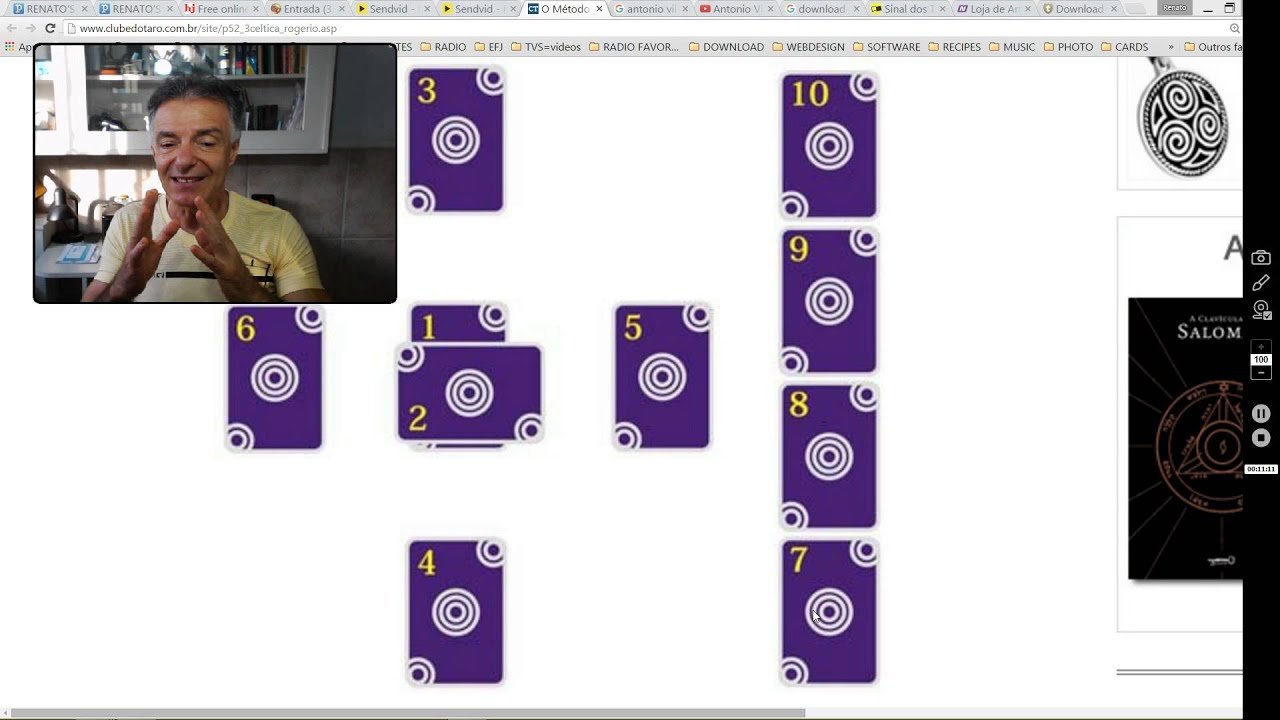Go back with the browser back arrow
The height and width of the screenshot is (720, 1280).
[11, 28]
